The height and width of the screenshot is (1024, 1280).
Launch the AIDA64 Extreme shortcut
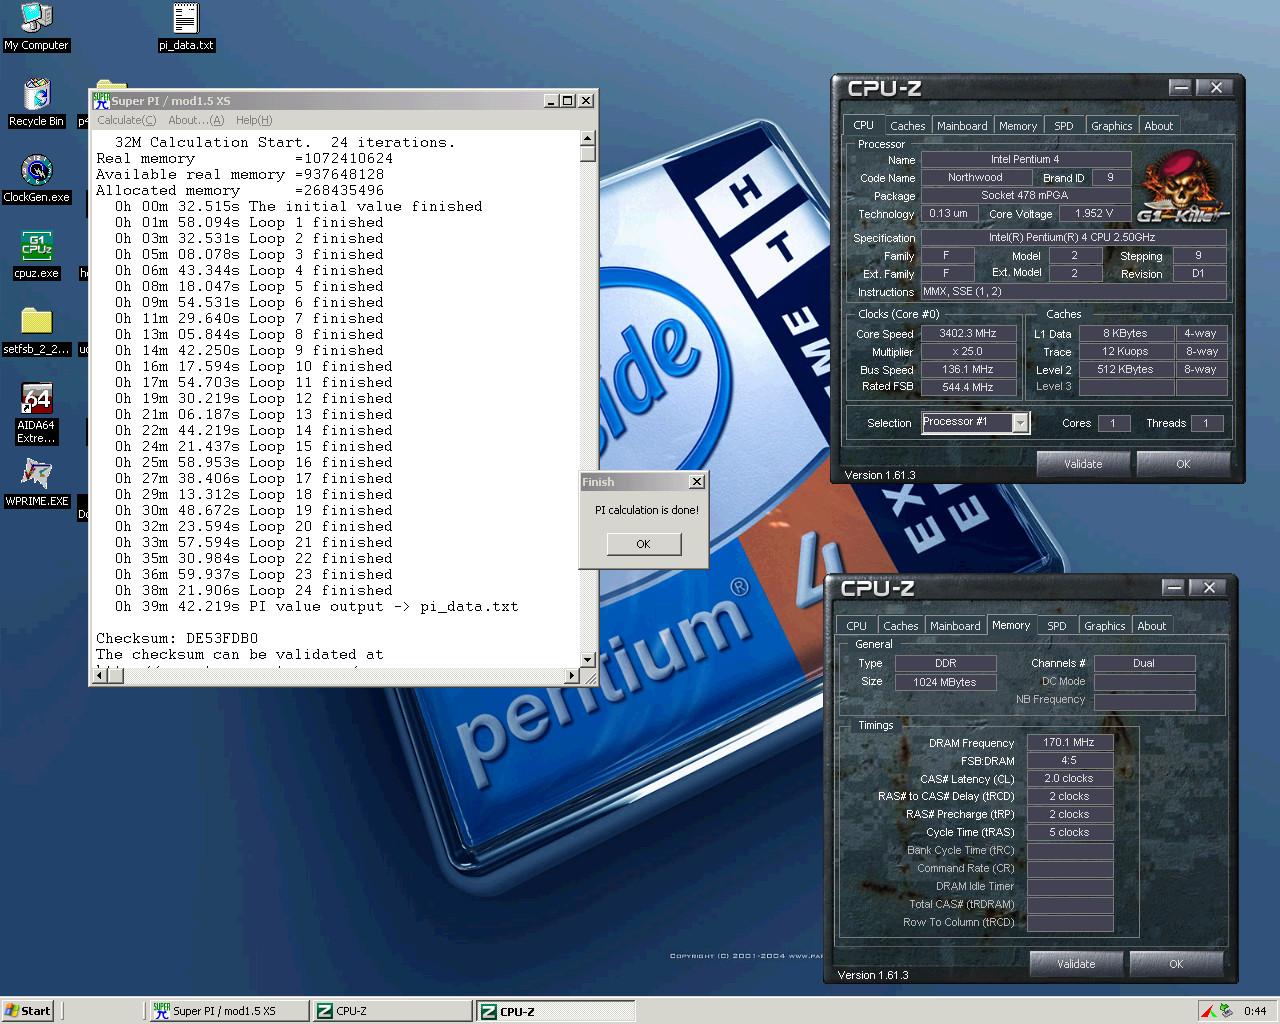point(36,414)
